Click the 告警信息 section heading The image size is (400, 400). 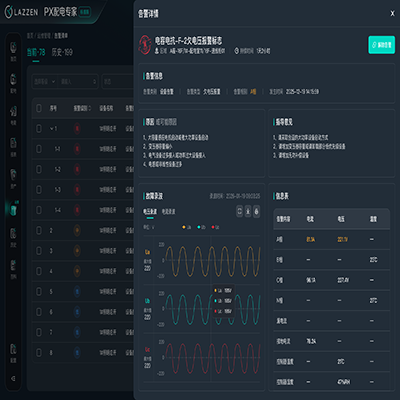coord(154,76)
